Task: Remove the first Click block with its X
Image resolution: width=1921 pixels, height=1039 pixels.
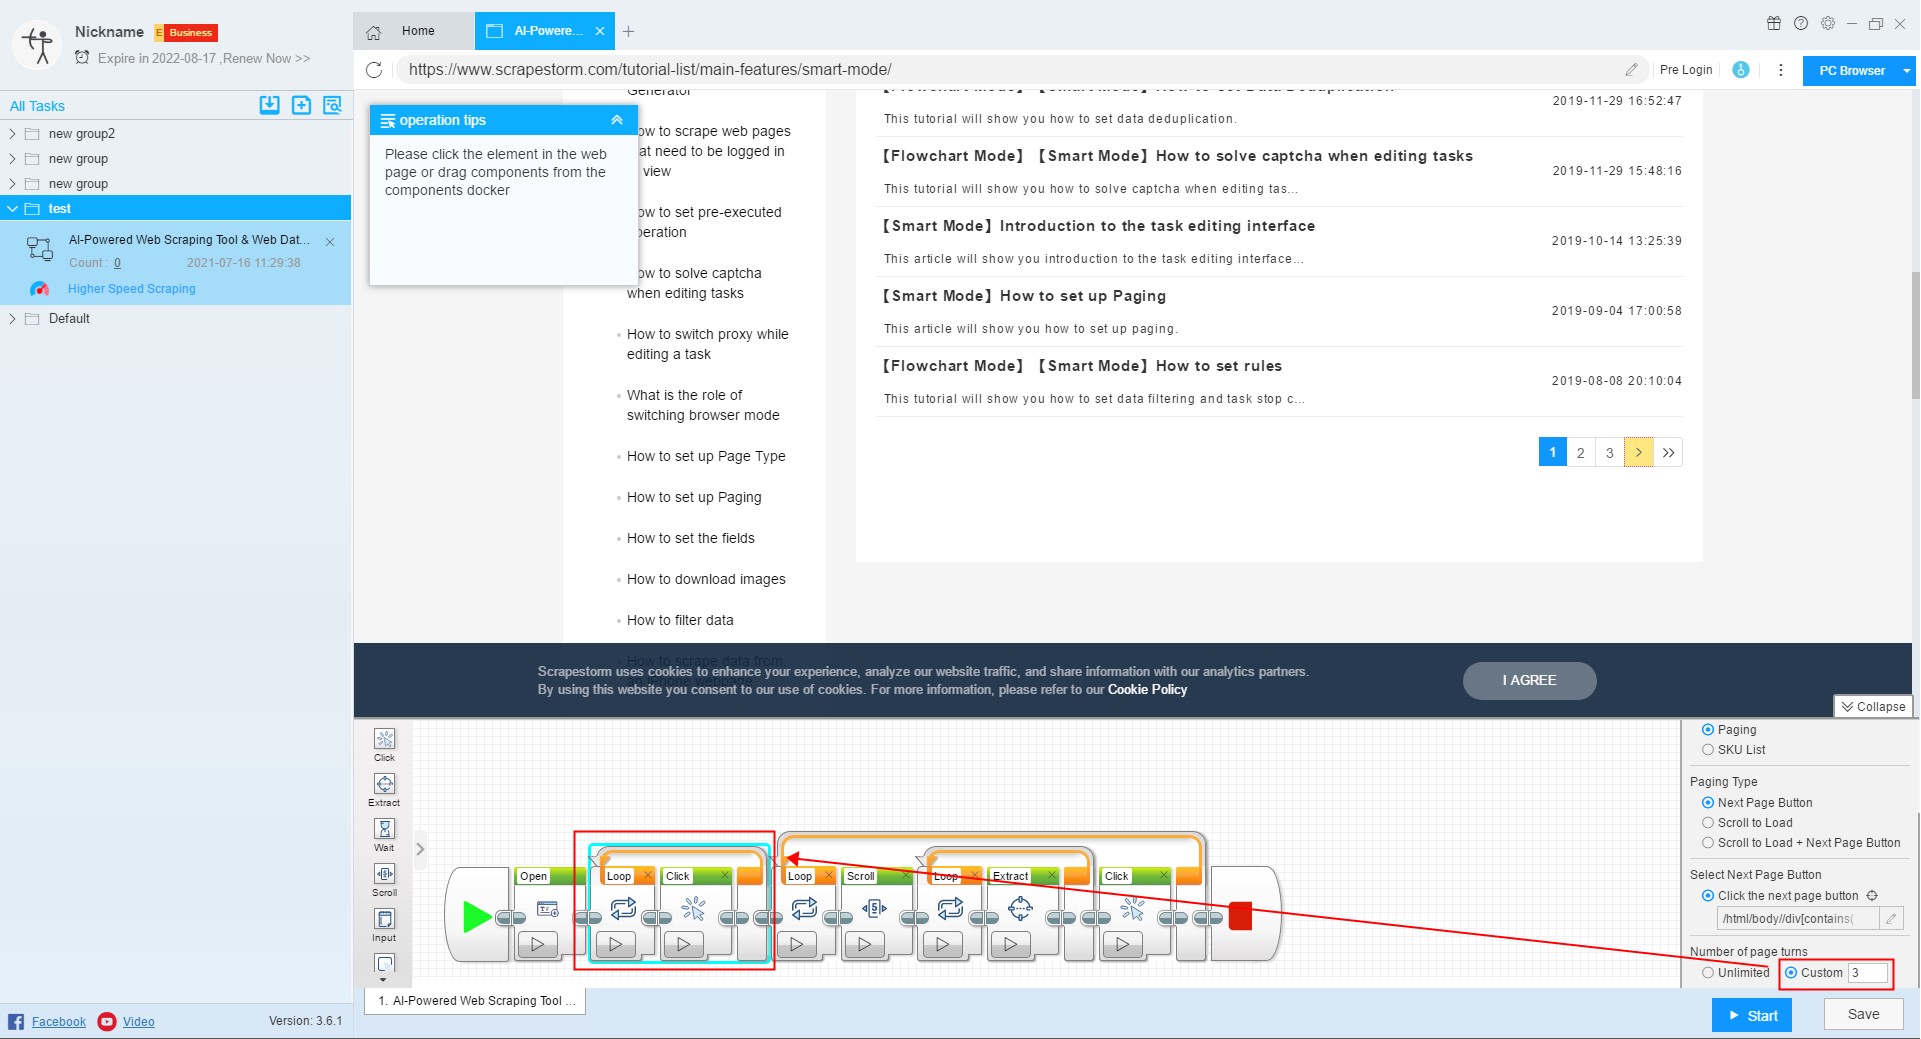Action: pos(726,875)
